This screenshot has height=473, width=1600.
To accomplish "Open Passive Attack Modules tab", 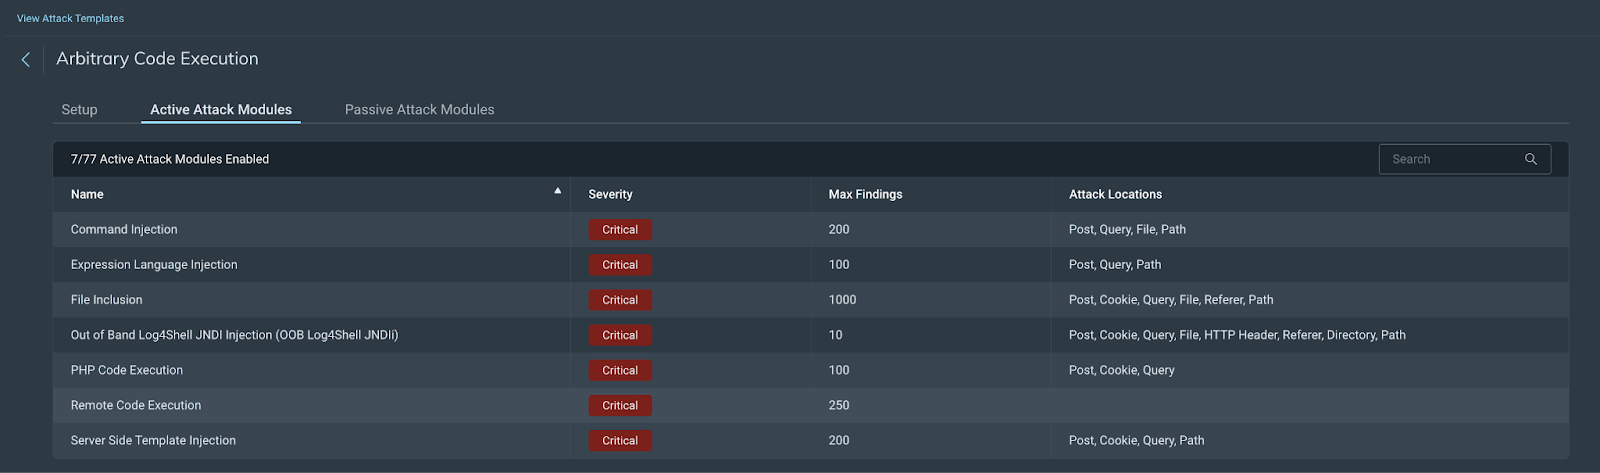I will pos(419,110).
